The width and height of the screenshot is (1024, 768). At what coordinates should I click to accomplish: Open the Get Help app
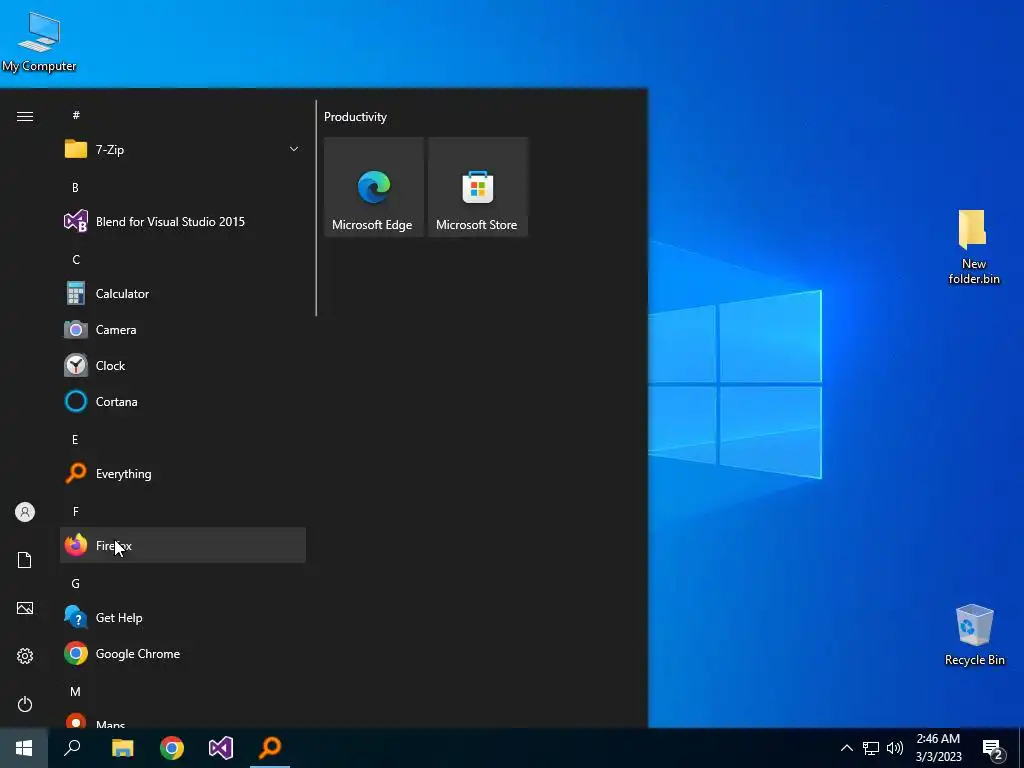[x=183, y=618]
